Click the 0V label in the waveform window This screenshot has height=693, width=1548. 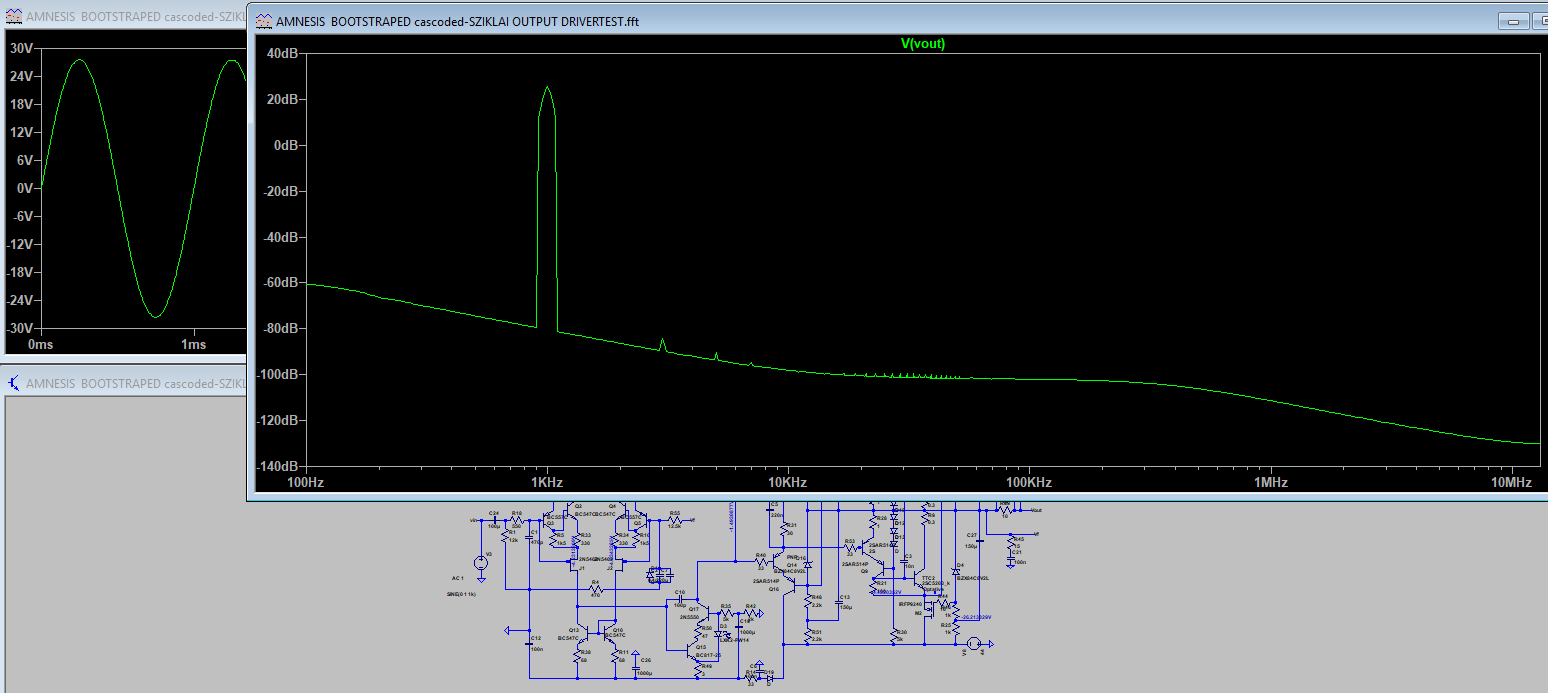[x=26, y=188]
